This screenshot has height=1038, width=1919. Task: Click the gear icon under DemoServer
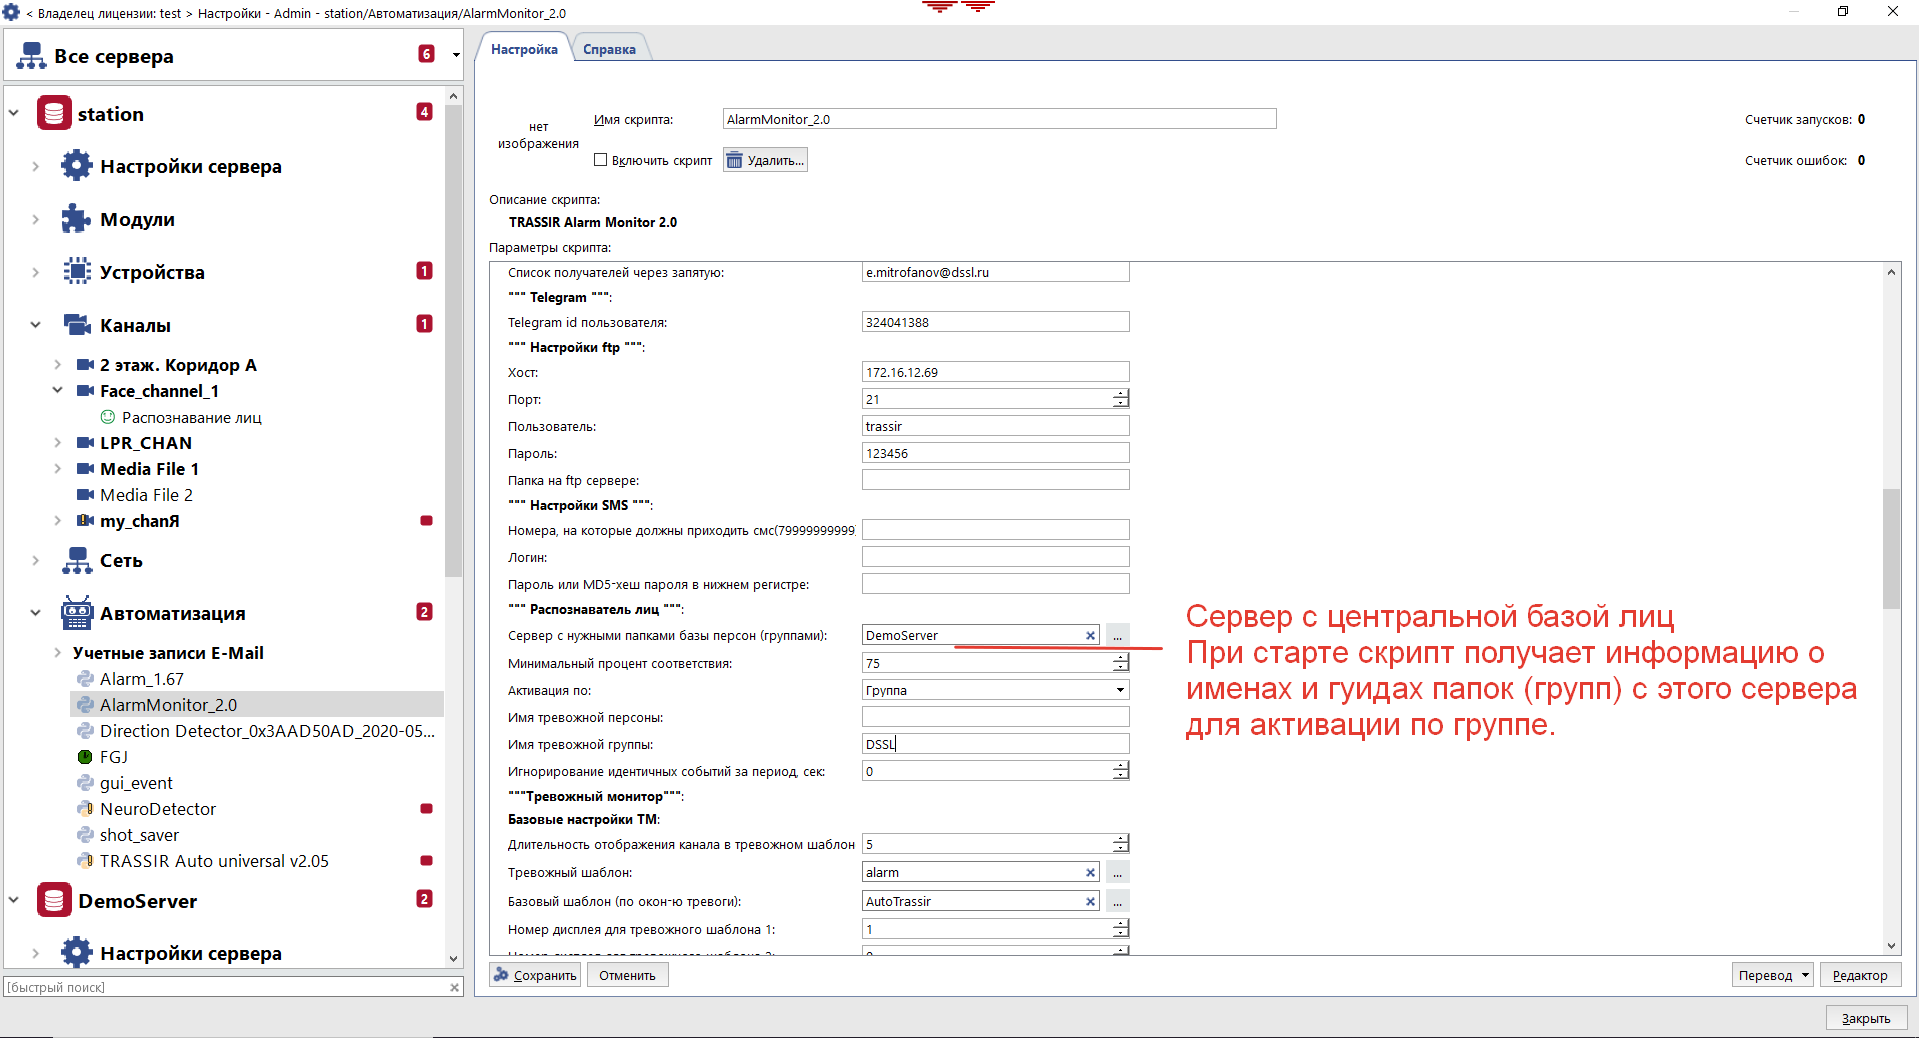click(x=76, y=952)
